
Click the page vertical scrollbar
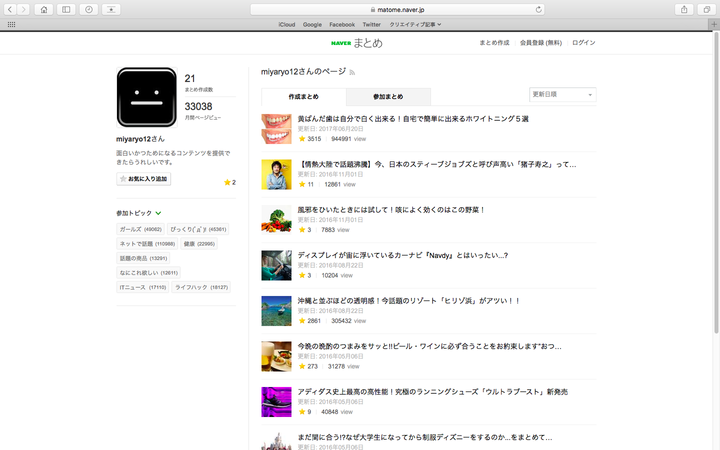coord(716,184)
